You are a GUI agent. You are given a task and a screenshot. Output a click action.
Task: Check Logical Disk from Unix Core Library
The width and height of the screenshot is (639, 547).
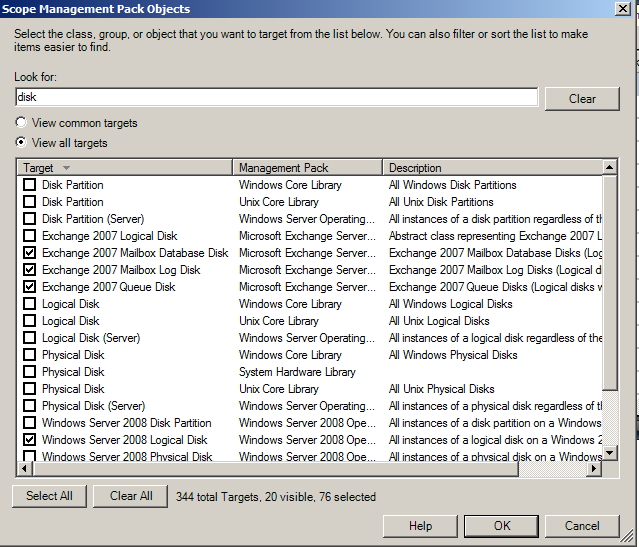pyautogui.click(x=29, y=321)
